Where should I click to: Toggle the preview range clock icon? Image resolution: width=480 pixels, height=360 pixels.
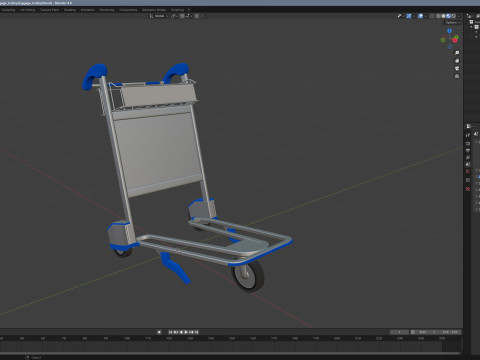[x=413, y=332]
